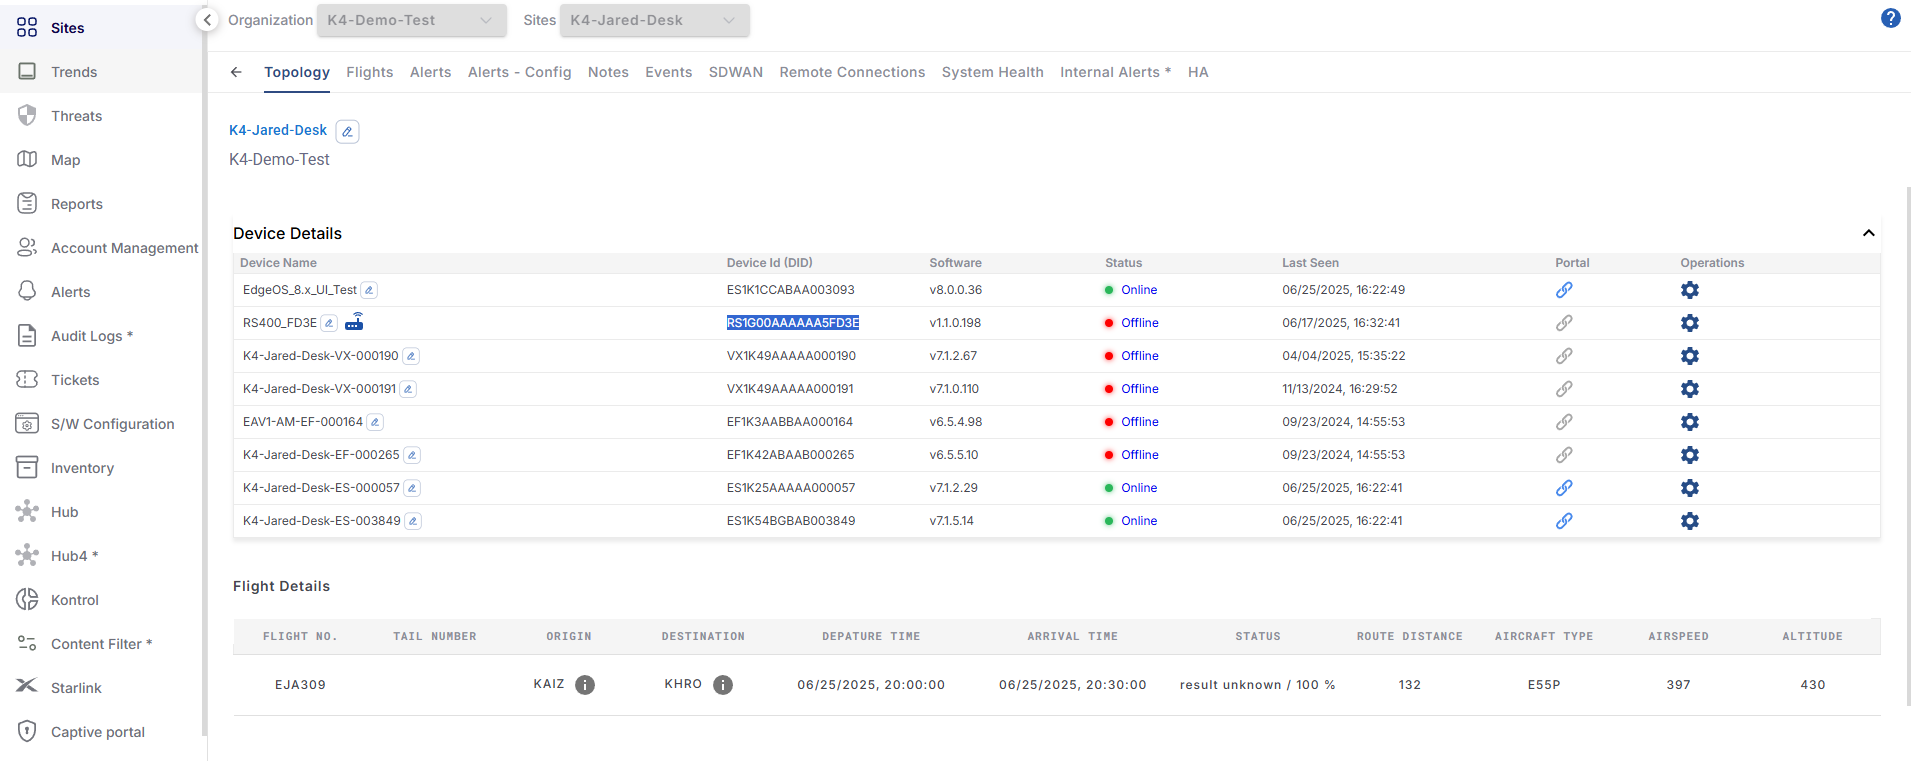
Task: Click the K4-Jared-Desk site name link
Action: [x=278, y=130]
